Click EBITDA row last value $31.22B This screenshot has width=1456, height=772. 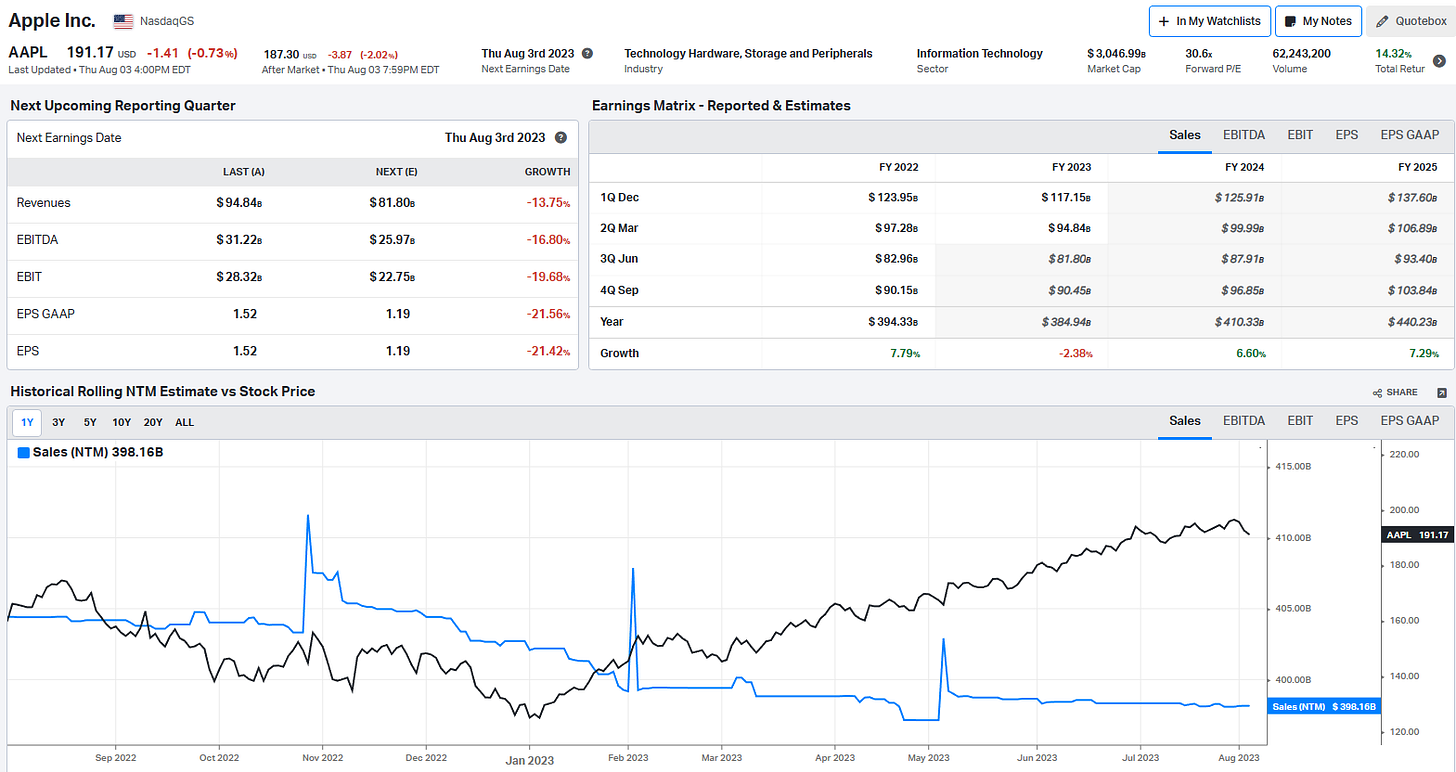tap(240, 240)
